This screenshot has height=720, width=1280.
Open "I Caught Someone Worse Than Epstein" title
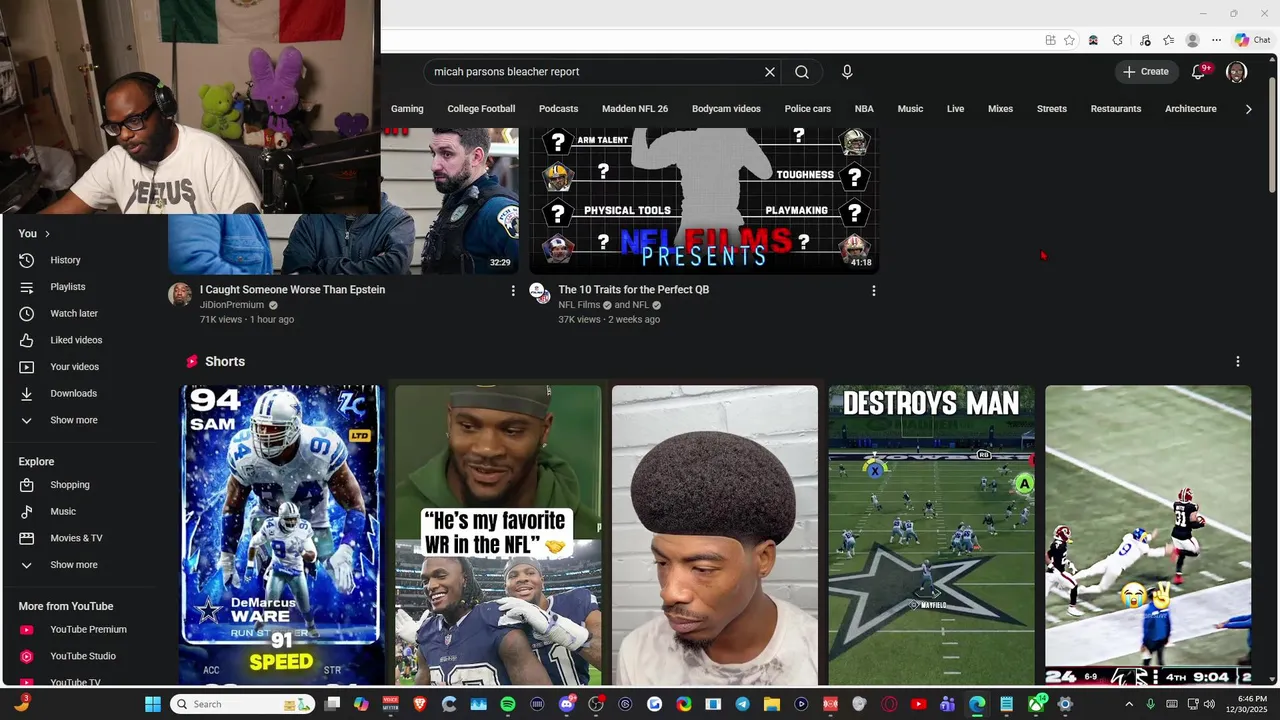point(292,290)
